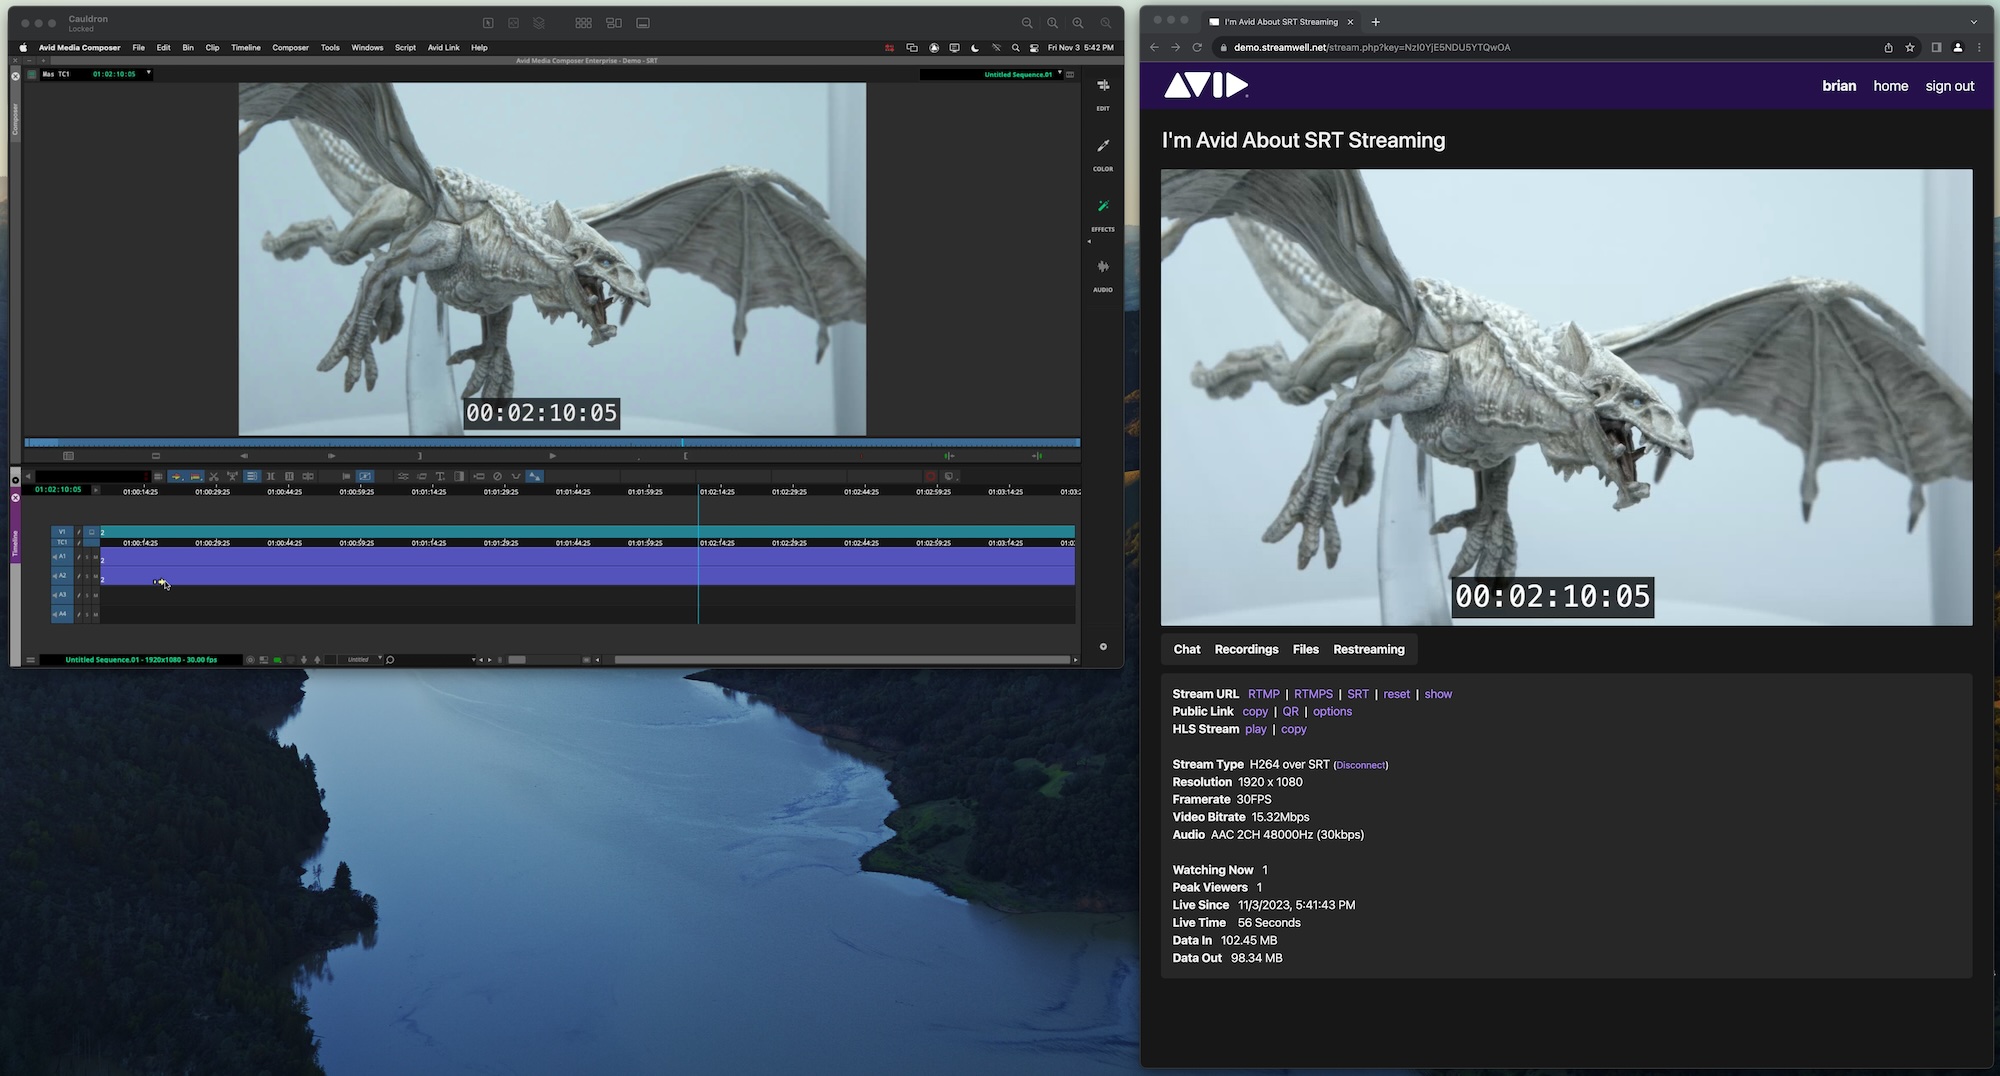Click the timeline horizontal scrollbar

(840, 660)
